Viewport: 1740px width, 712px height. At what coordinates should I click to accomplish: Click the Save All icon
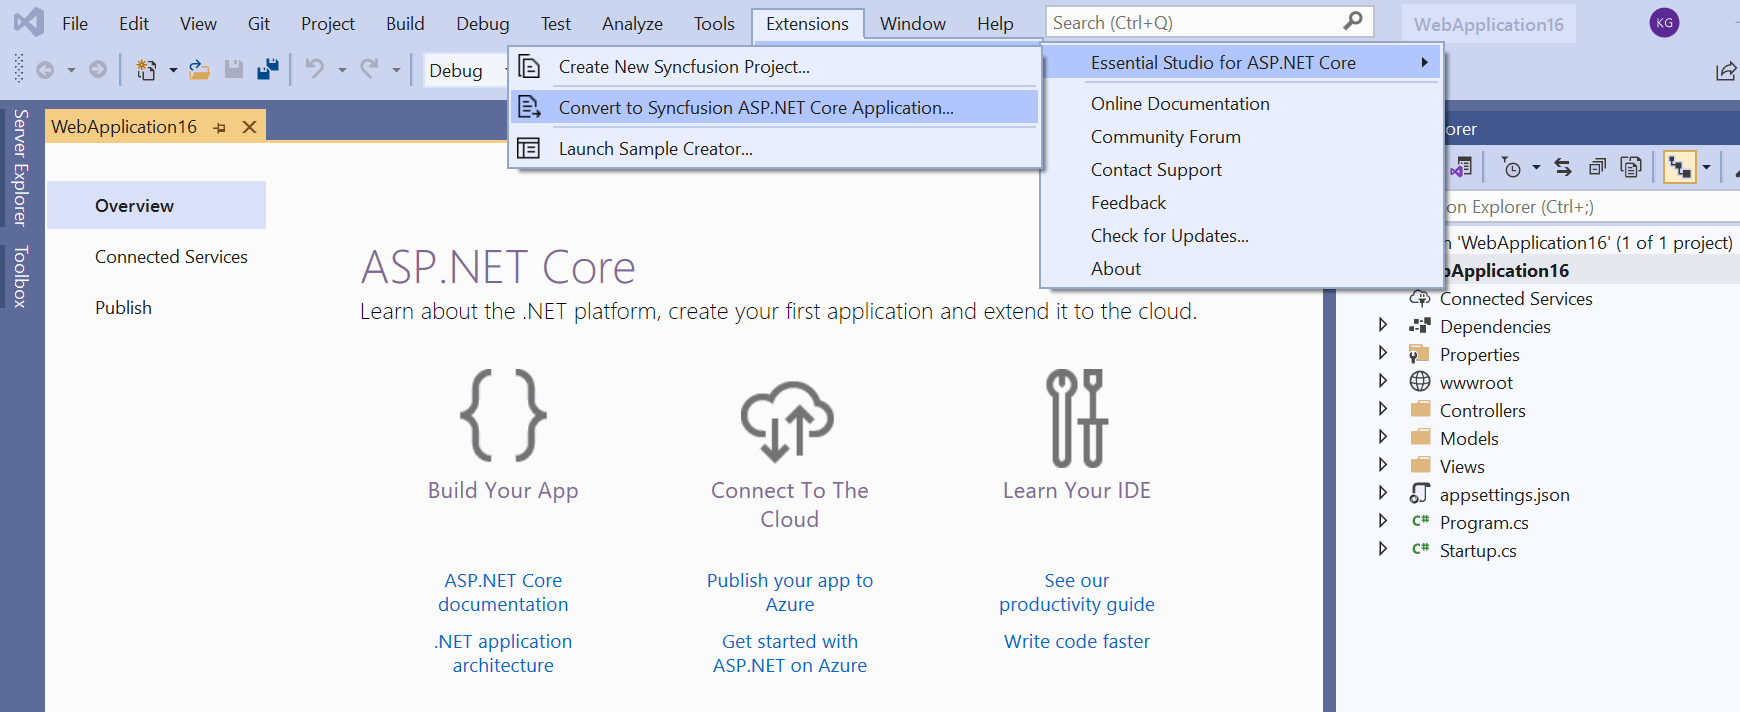point(268,69)
